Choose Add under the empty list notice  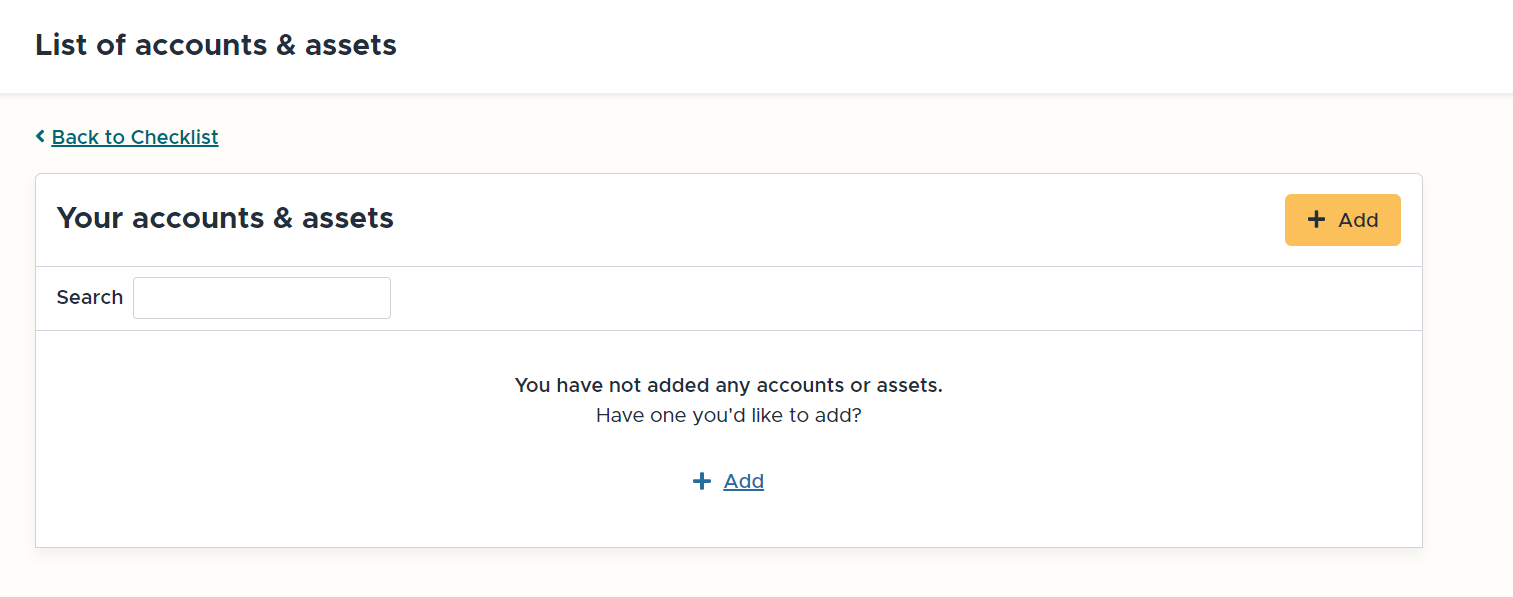pyautogui.click(x=744, y=481)
